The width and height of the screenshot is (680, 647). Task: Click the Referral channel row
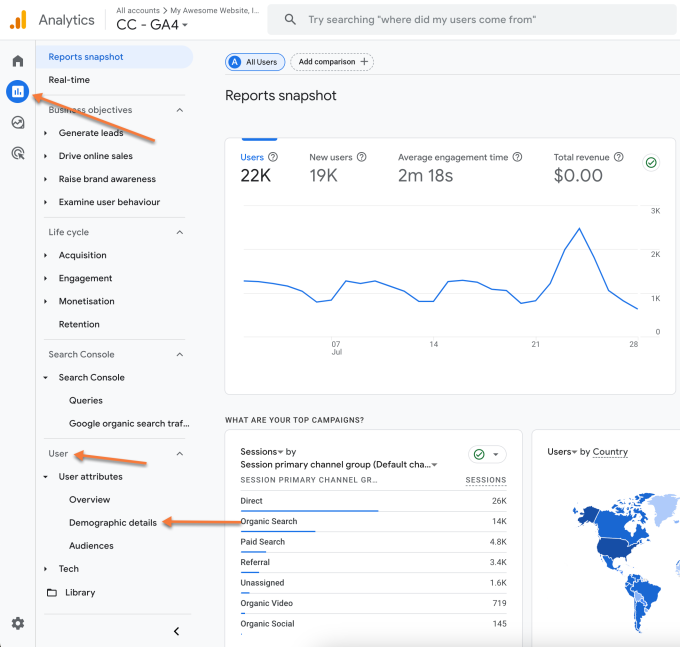[373, 562]
